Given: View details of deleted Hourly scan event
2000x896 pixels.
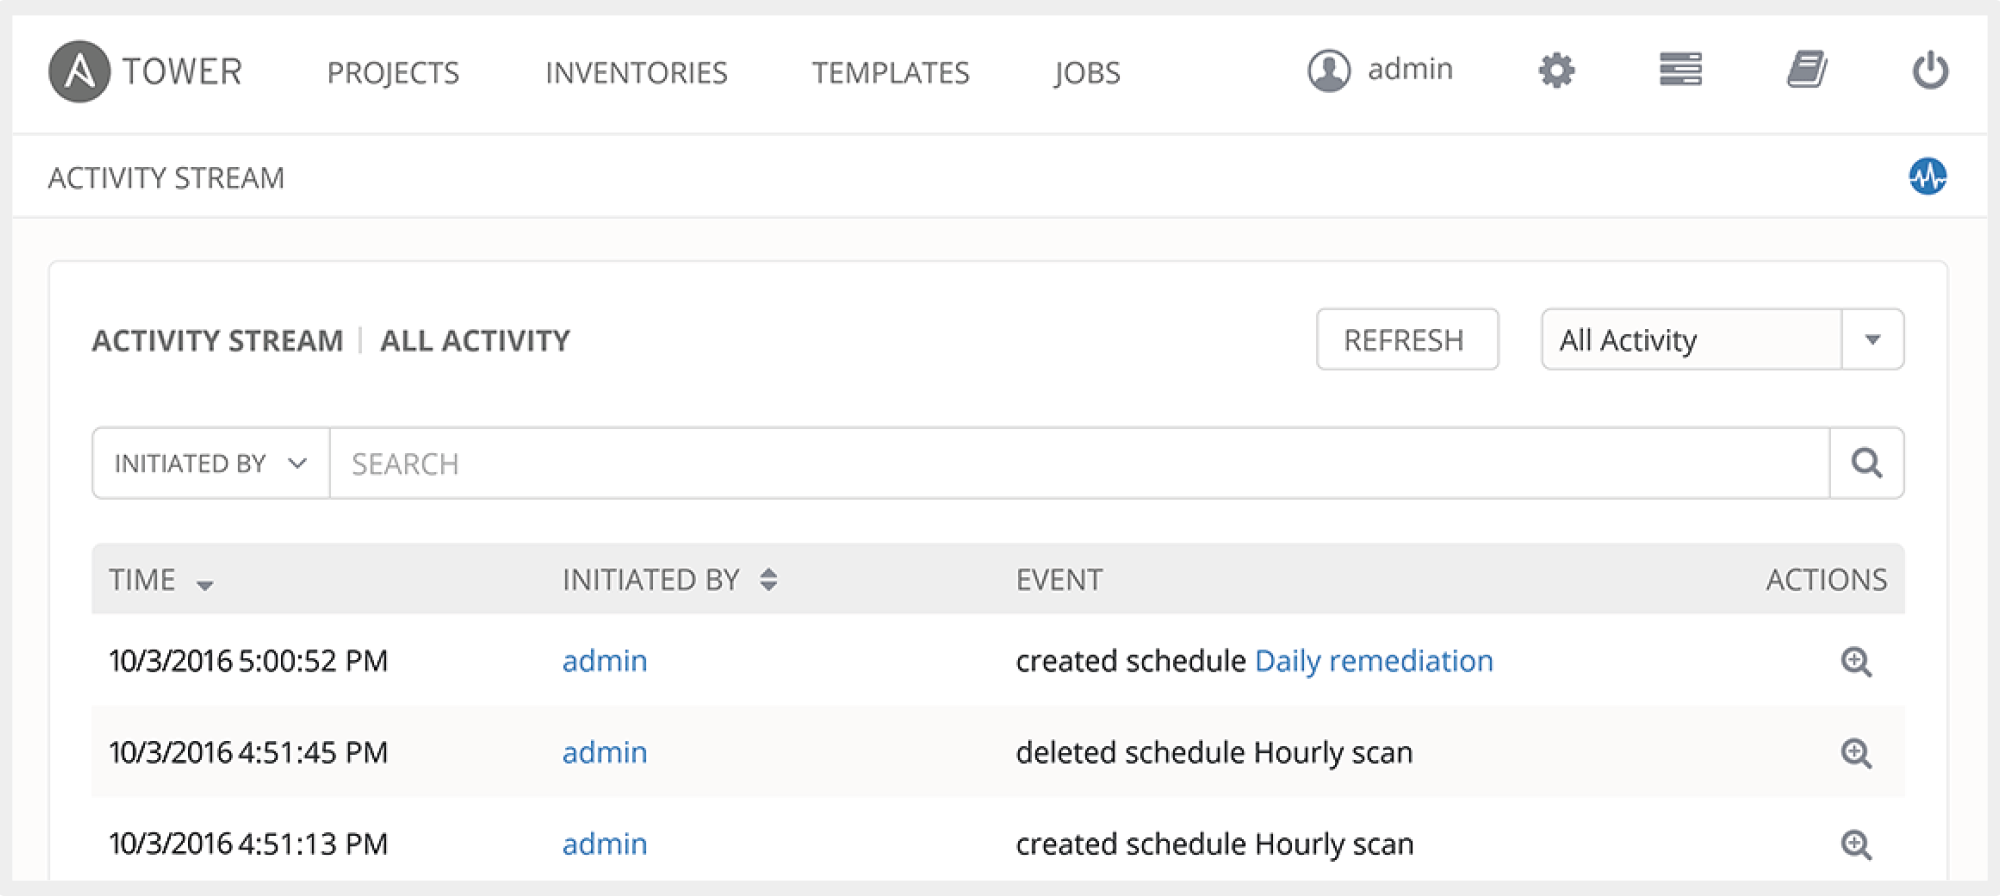Looking at the screenshot, I should pyautogui.click(x=1856, y=753).
